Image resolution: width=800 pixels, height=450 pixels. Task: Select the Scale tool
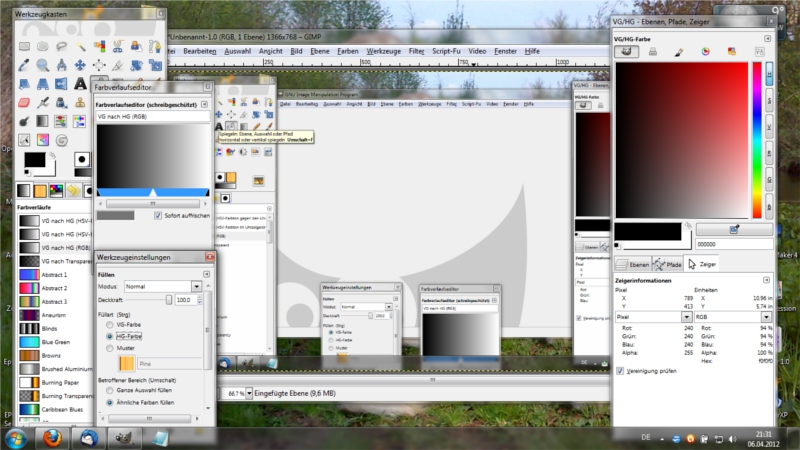pos(155,65)
